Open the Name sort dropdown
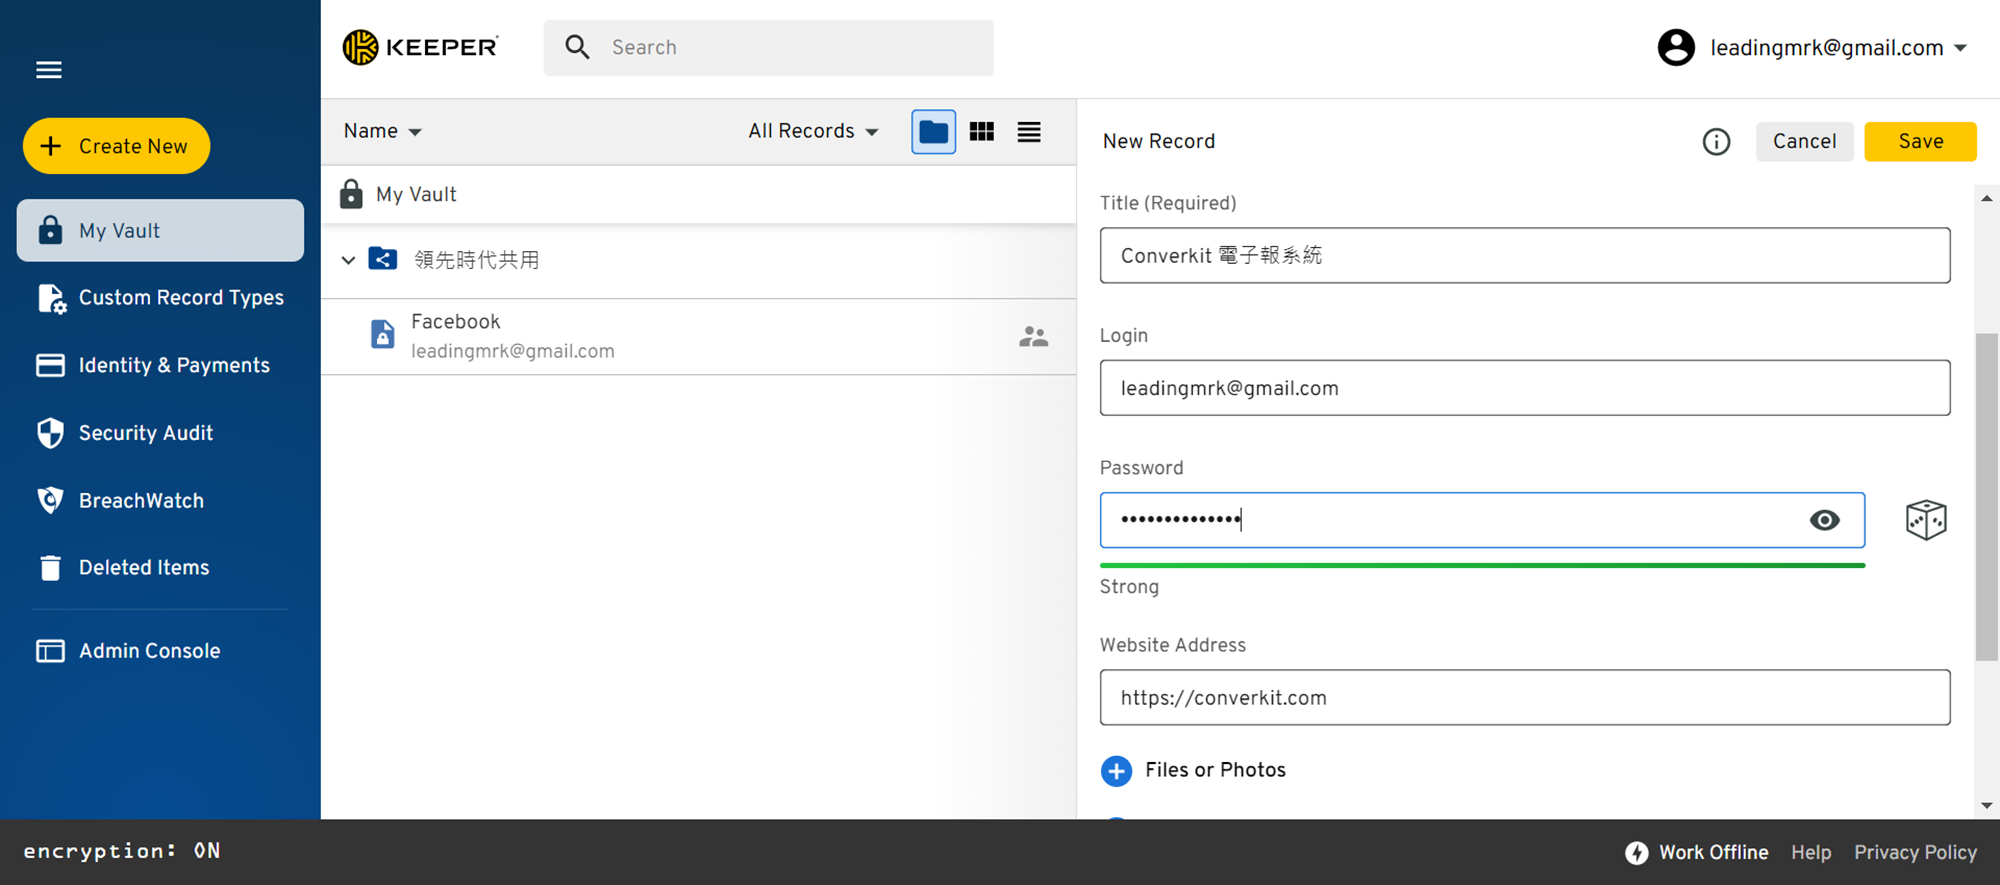 [x=382, y=132]
